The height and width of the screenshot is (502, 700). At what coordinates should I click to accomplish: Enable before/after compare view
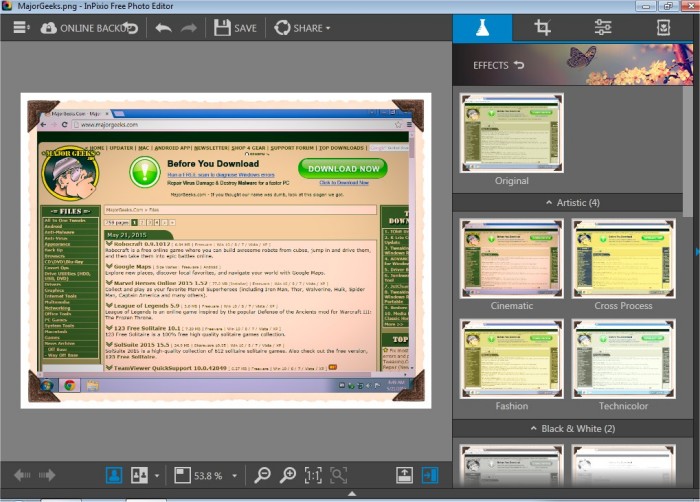pyautogui.click(x=139, y=475)
